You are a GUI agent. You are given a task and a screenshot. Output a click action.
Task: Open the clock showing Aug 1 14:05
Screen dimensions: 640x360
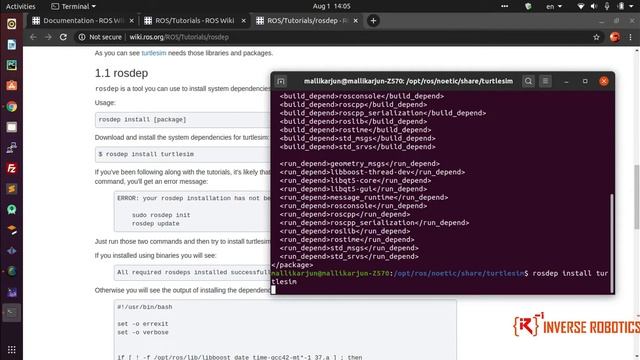click(x=331, y=6)
